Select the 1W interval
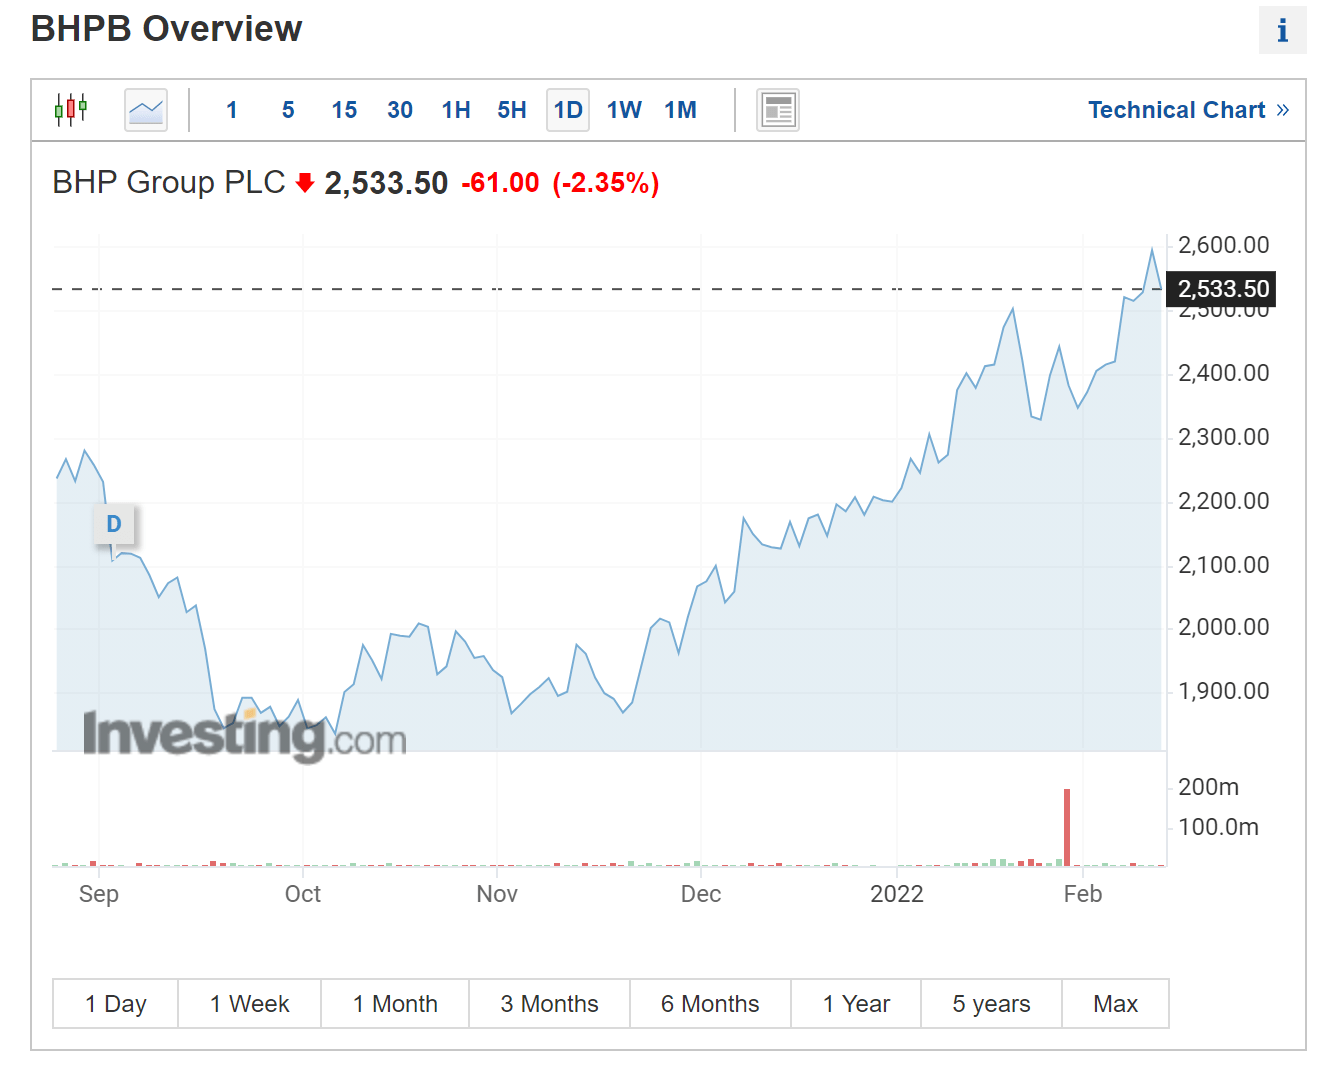Screen dimensions: 1341x1074 pyautogui.click(x=624, y=110)
